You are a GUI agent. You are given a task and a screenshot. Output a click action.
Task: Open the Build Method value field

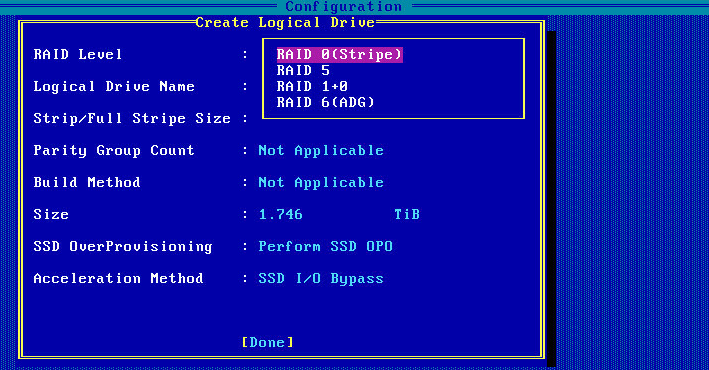click(x=321, y=183)
